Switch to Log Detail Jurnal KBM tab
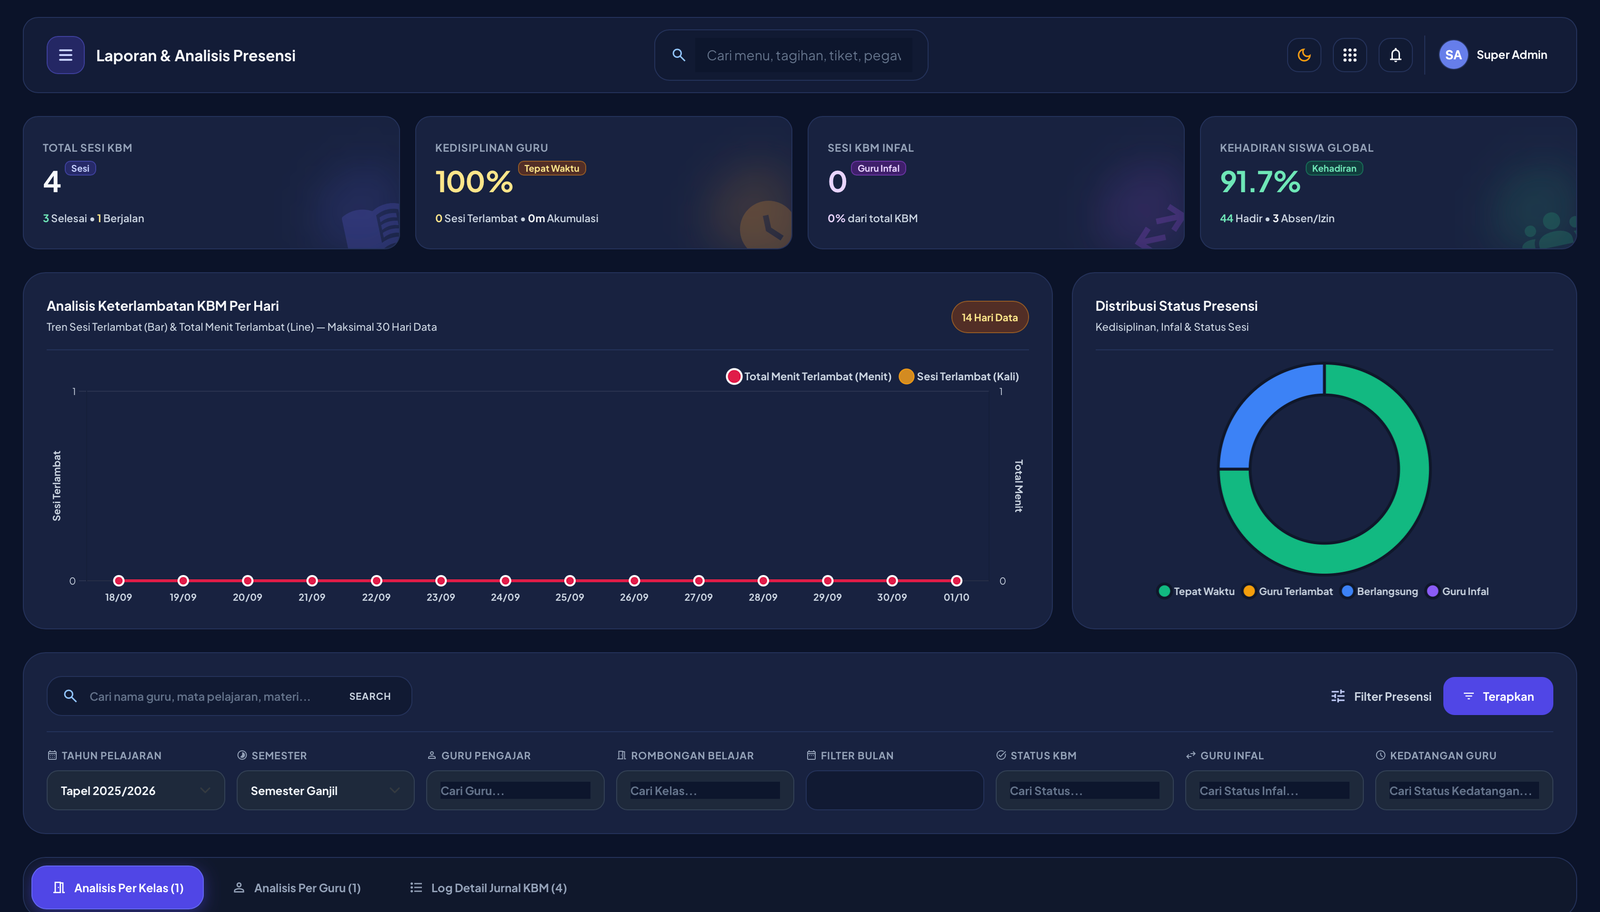Screen dimensions: 1600x912 click(x=488, y=888)
